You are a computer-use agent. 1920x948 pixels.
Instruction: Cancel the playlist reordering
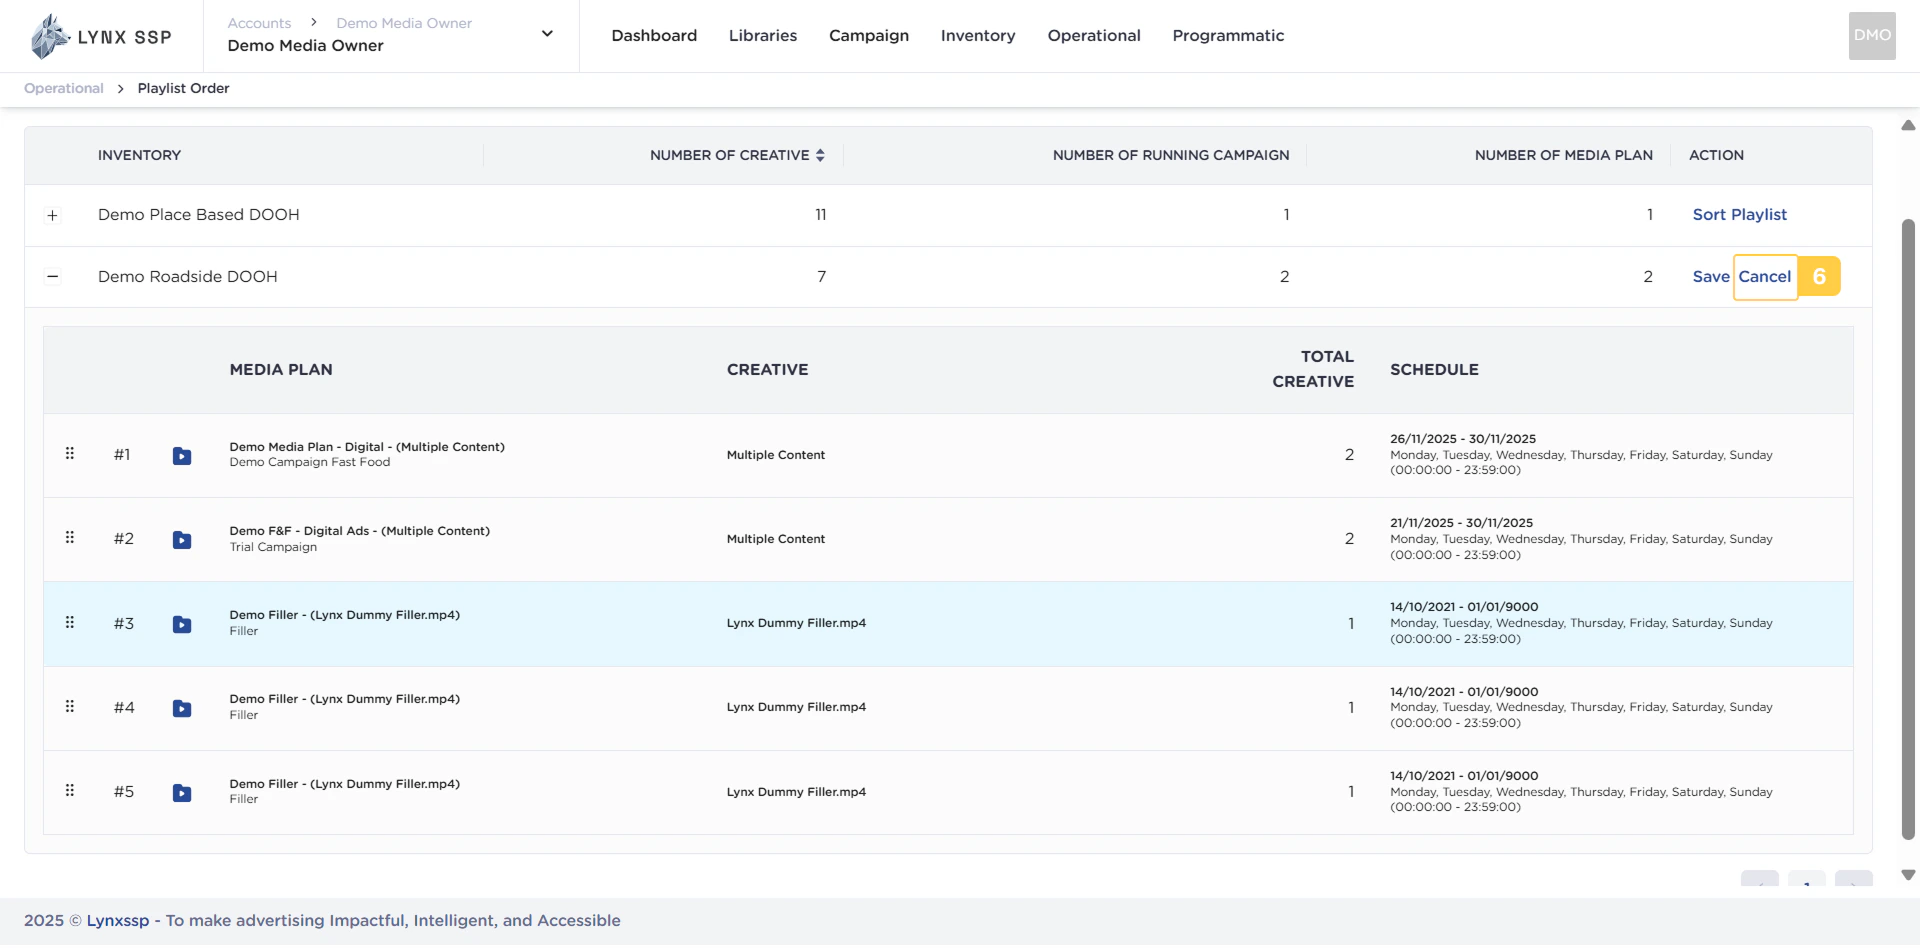(1765, 277)
